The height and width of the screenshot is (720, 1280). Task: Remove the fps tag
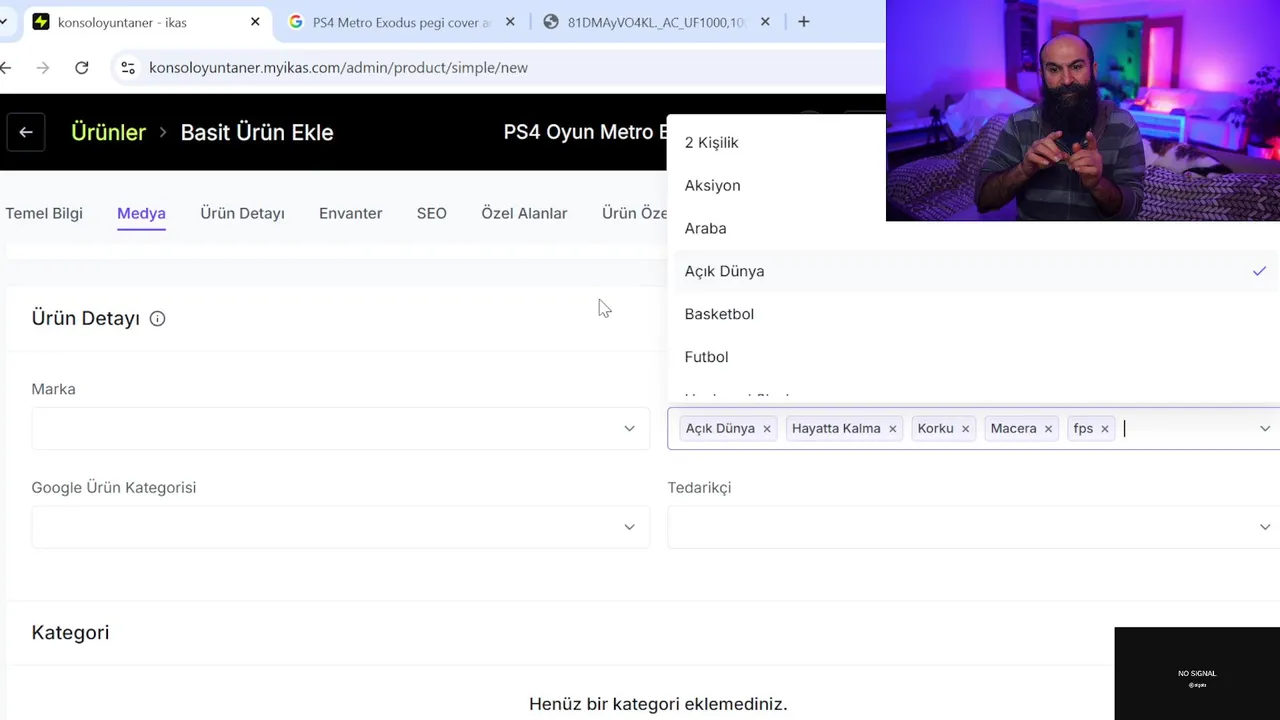[1105, 428]
